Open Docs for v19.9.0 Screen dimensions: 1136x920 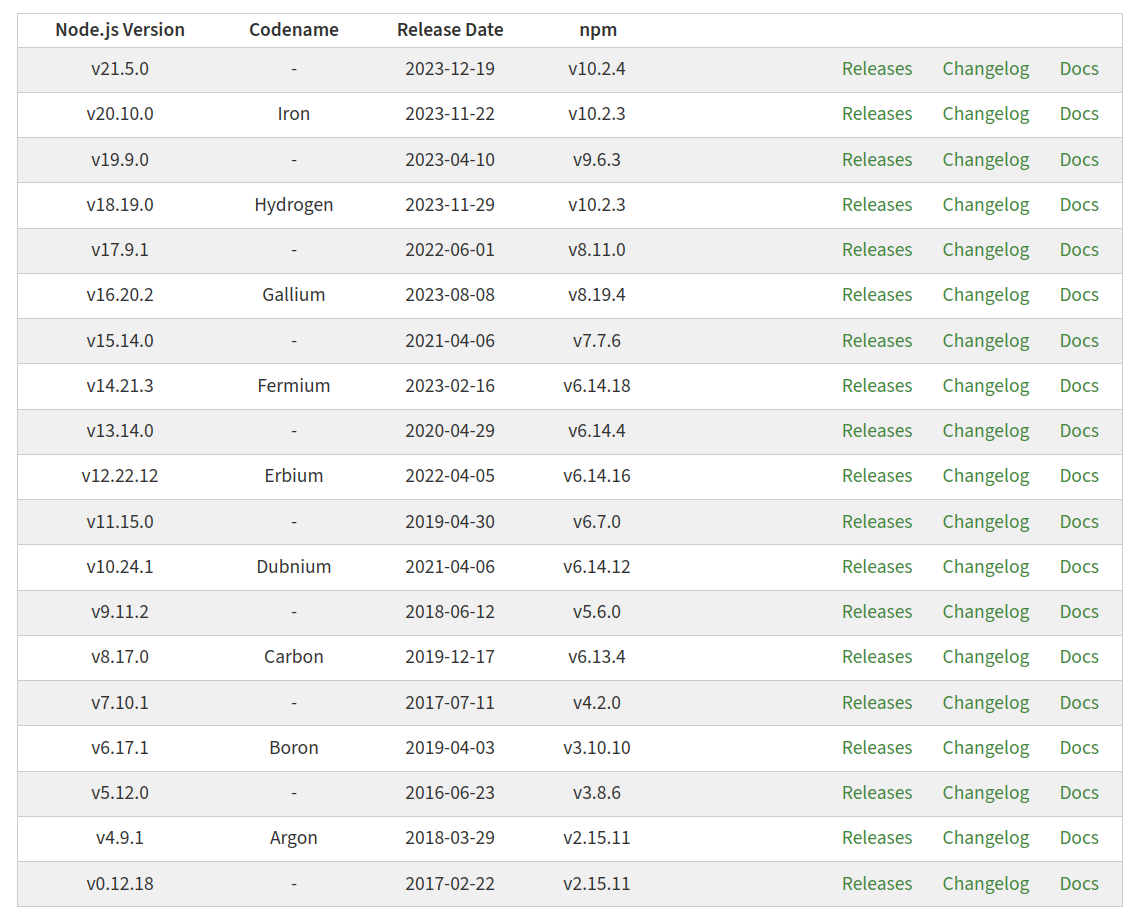[x=1079, y=159]
